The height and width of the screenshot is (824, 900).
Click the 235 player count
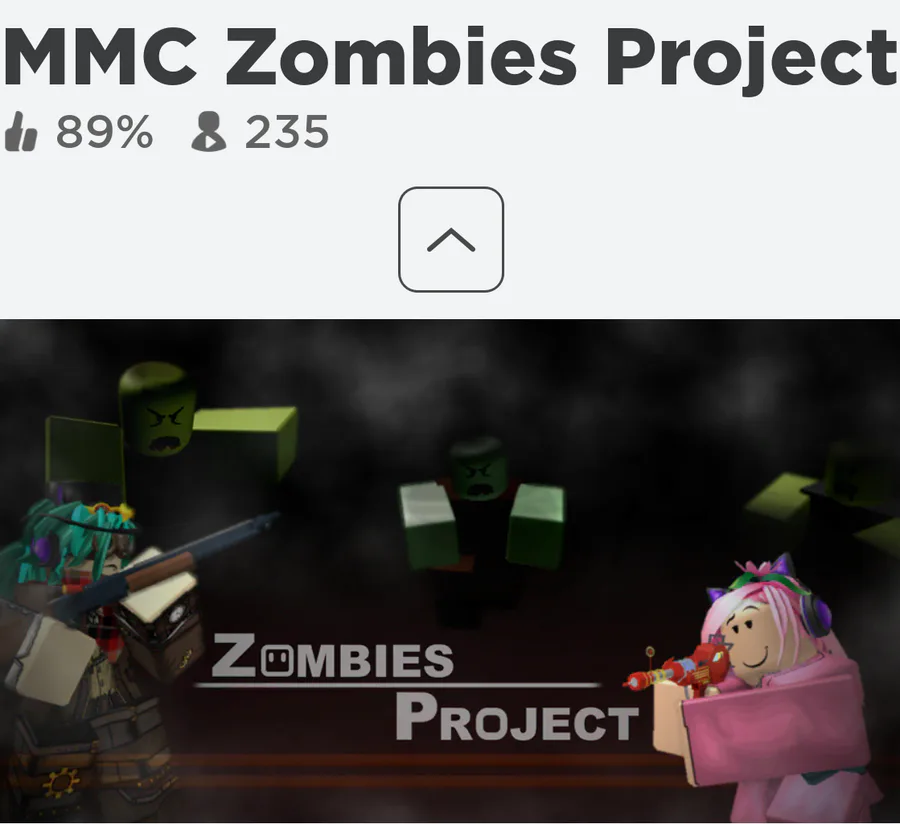click(x=286, y=132)
